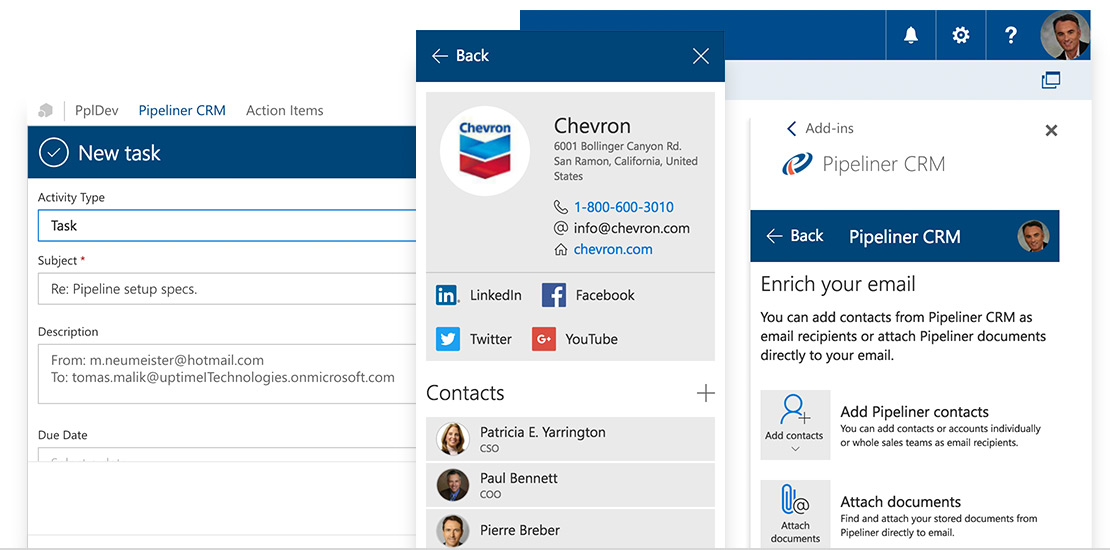Open contact Patricia E. Yarrington
The image size is (1110, 550).
pos(571,439)
